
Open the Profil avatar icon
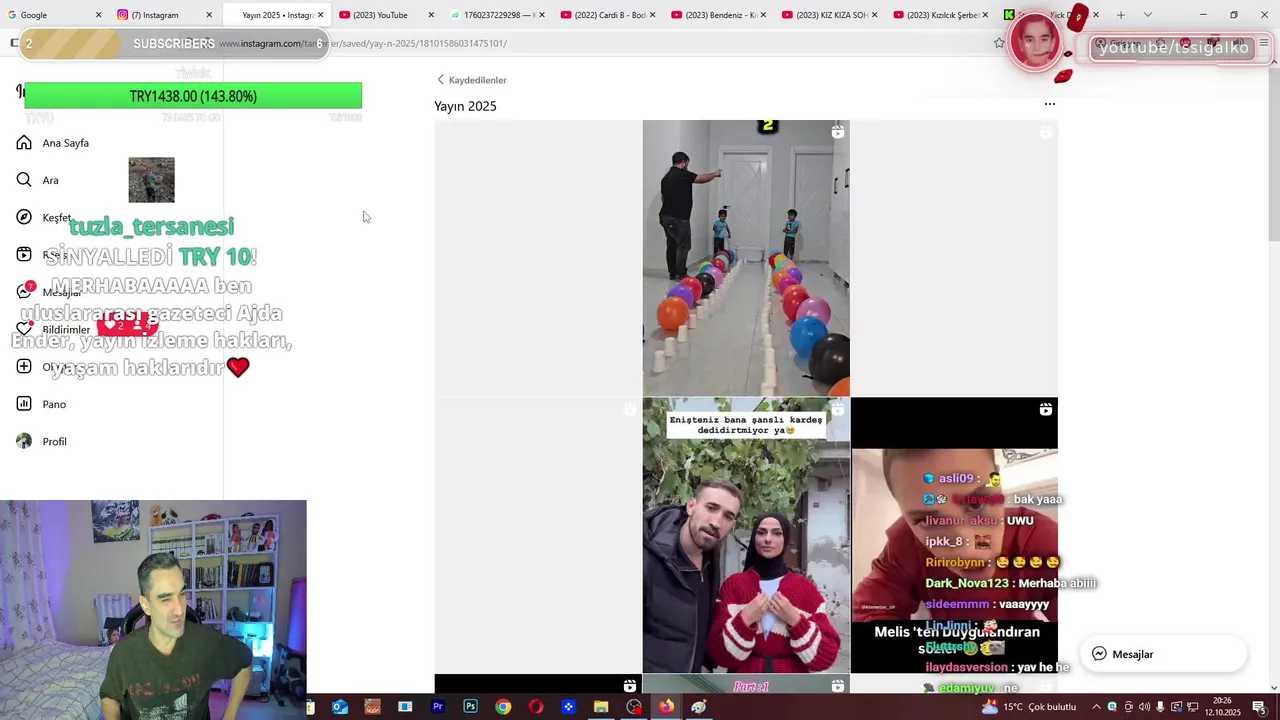24,441
